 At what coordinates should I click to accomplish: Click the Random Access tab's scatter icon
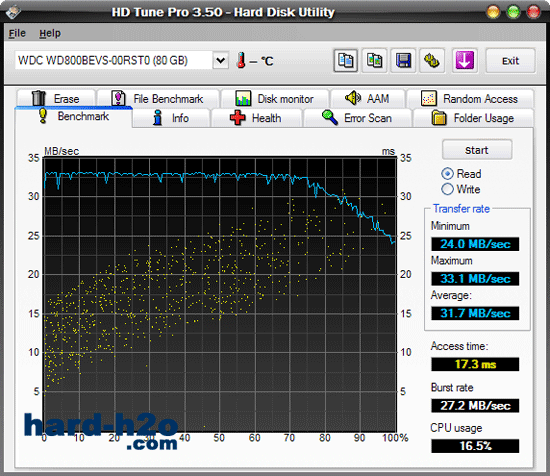(429, 98)
